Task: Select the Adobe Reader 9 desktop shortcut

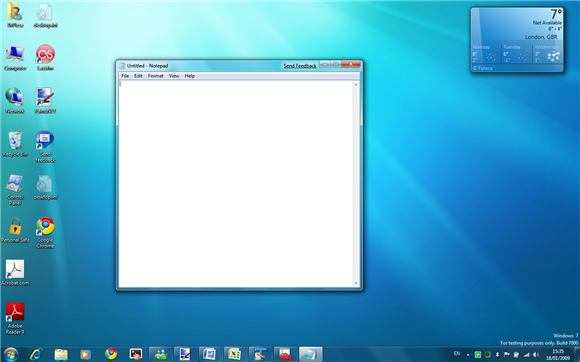Action: 15,318
